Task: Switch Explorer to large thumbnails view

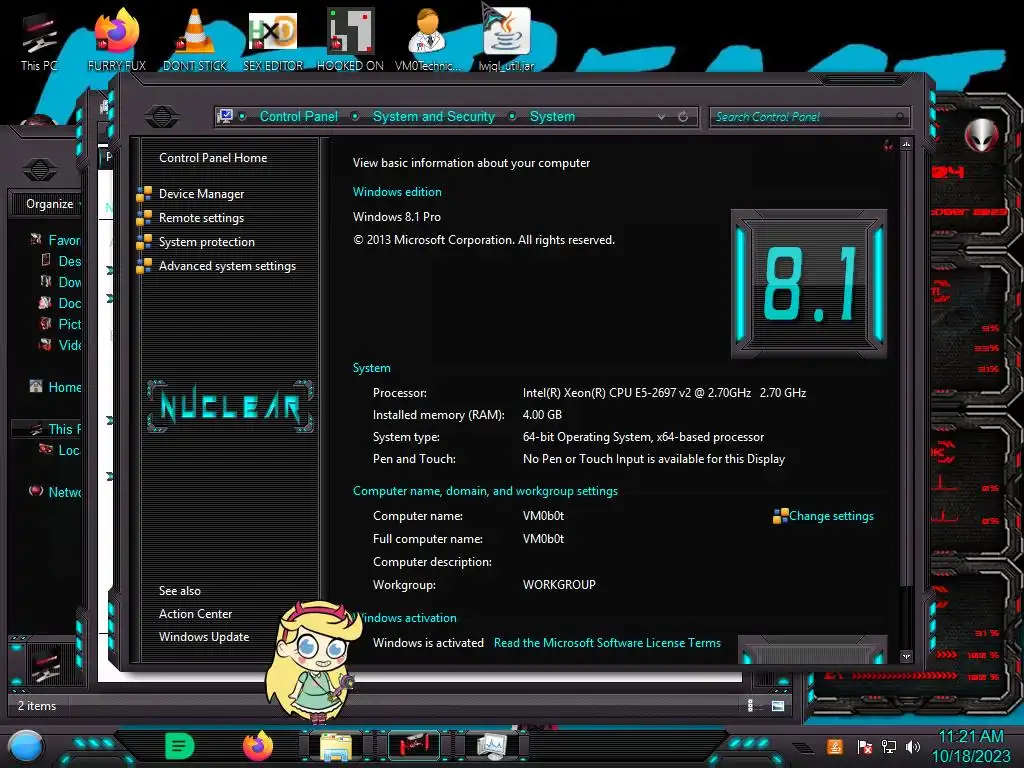Action: coord(778,706)
